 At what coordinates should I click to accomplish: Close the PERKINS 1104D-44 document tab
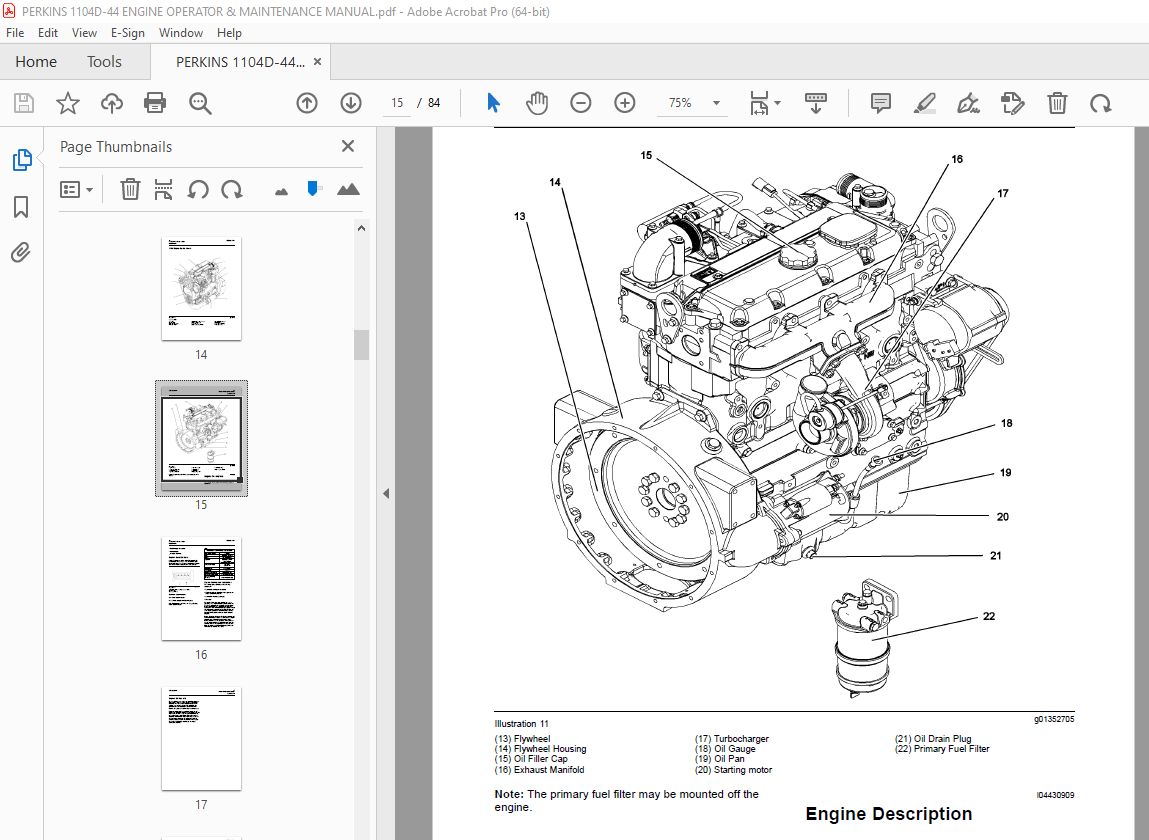(317, 62)
